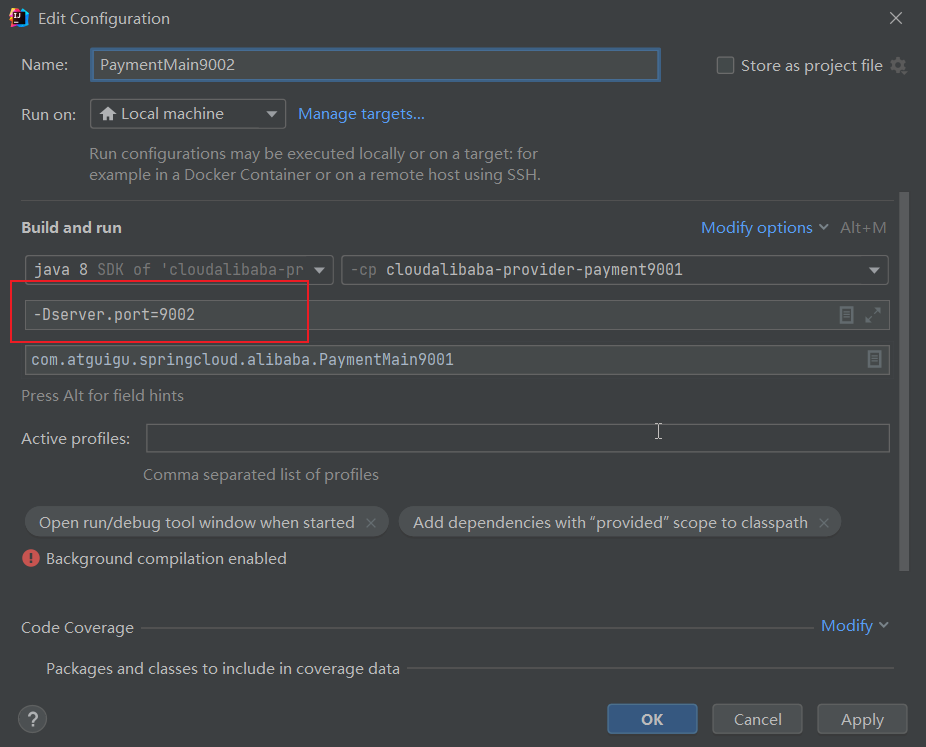The height and width of the screenshot is (747, 926).
Task: Click the Manage targets link
Action: pyautogui.click(x=361, y=114)
